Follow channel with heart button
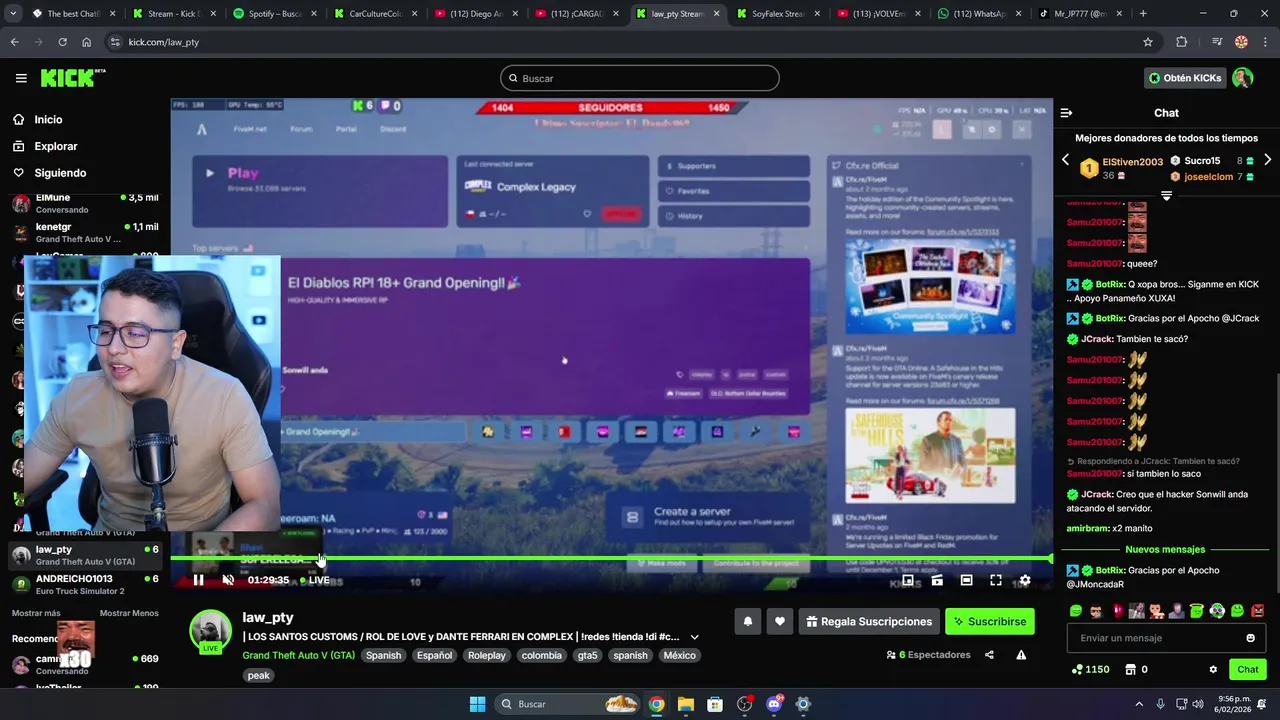The width and height of the screenshot is (1280, 720). (x=780, y=621)
